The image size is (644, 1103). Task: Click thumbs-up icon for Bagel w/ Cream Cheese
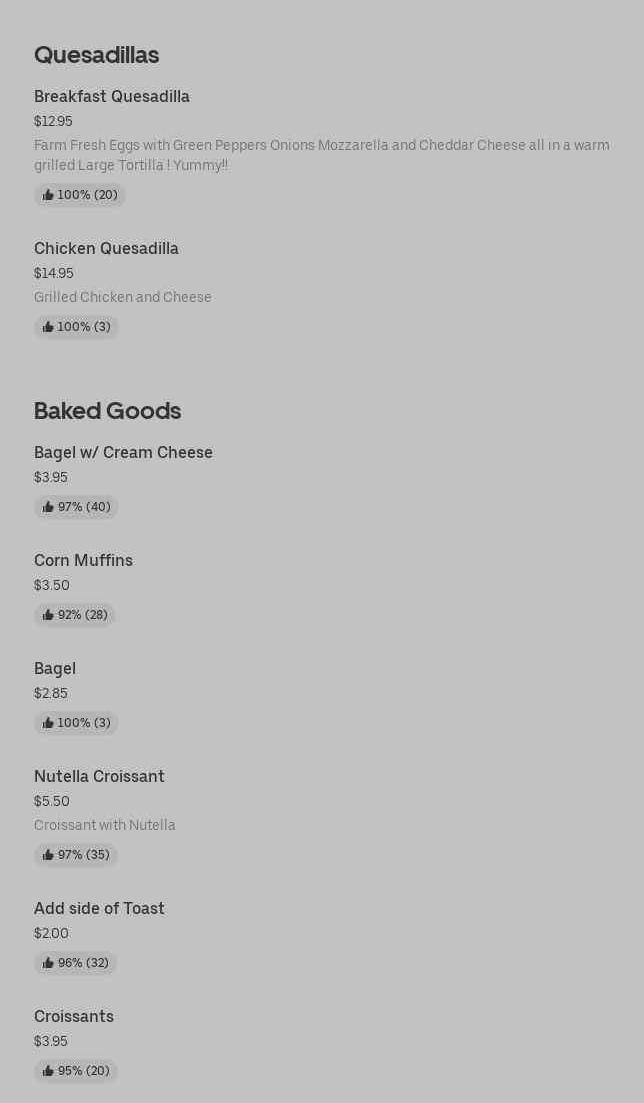[48, 507]
